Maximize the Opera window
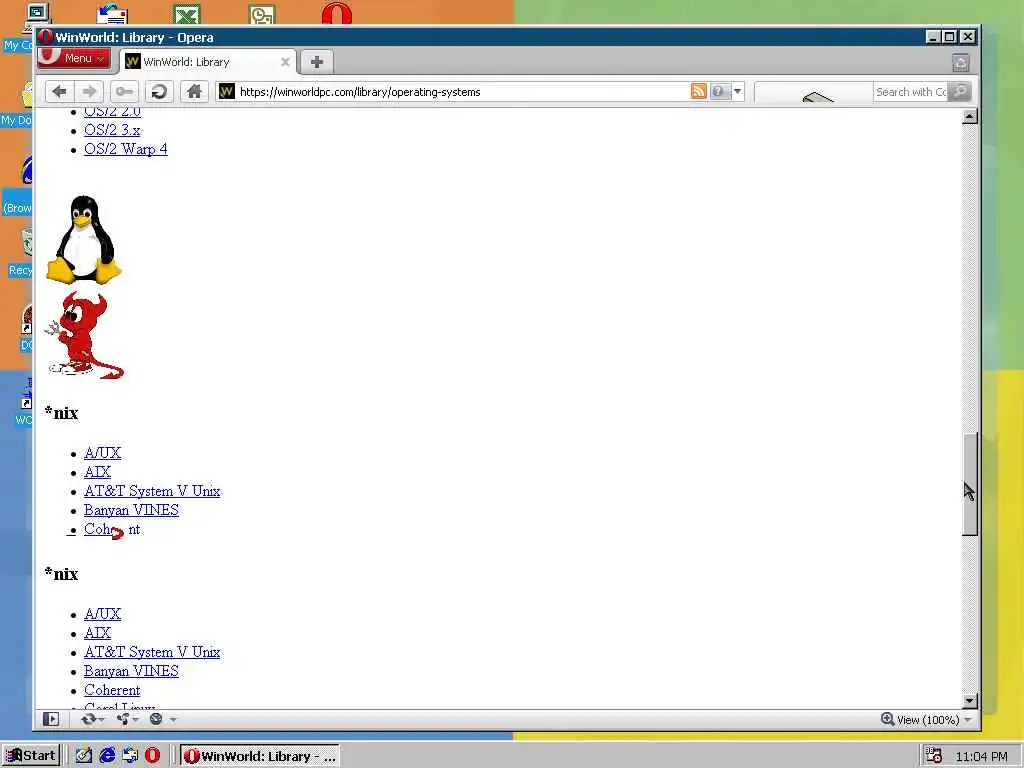The image size is (1024, 768). click(x=950, y=37)
